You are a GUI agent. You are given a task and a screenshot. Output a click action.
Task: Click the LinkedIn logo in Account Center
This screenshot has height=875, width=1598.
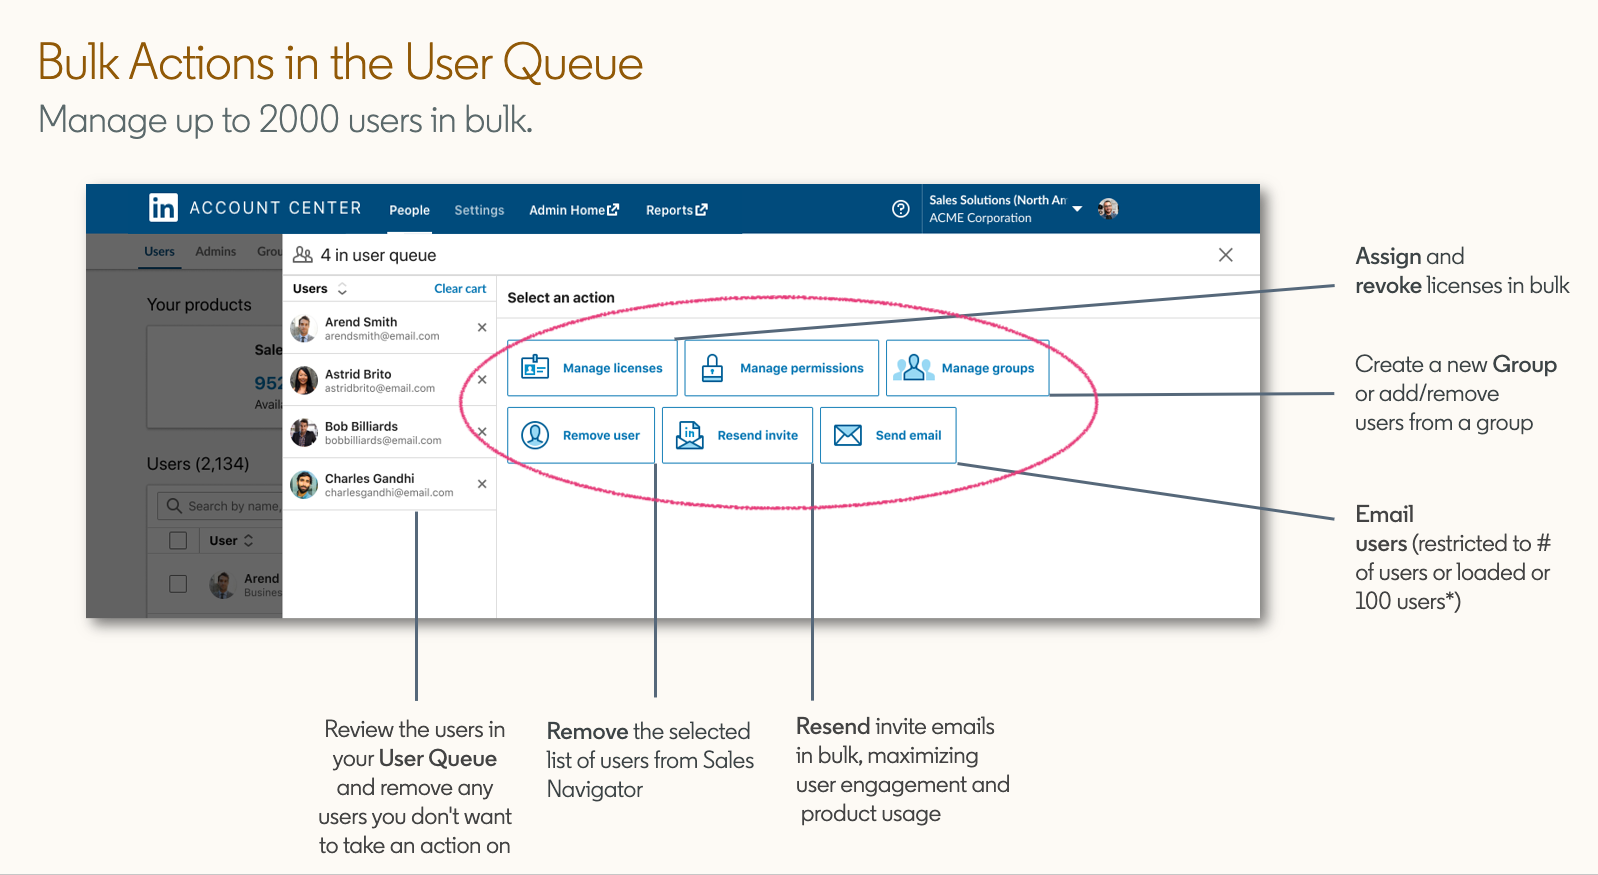(163, 207)
